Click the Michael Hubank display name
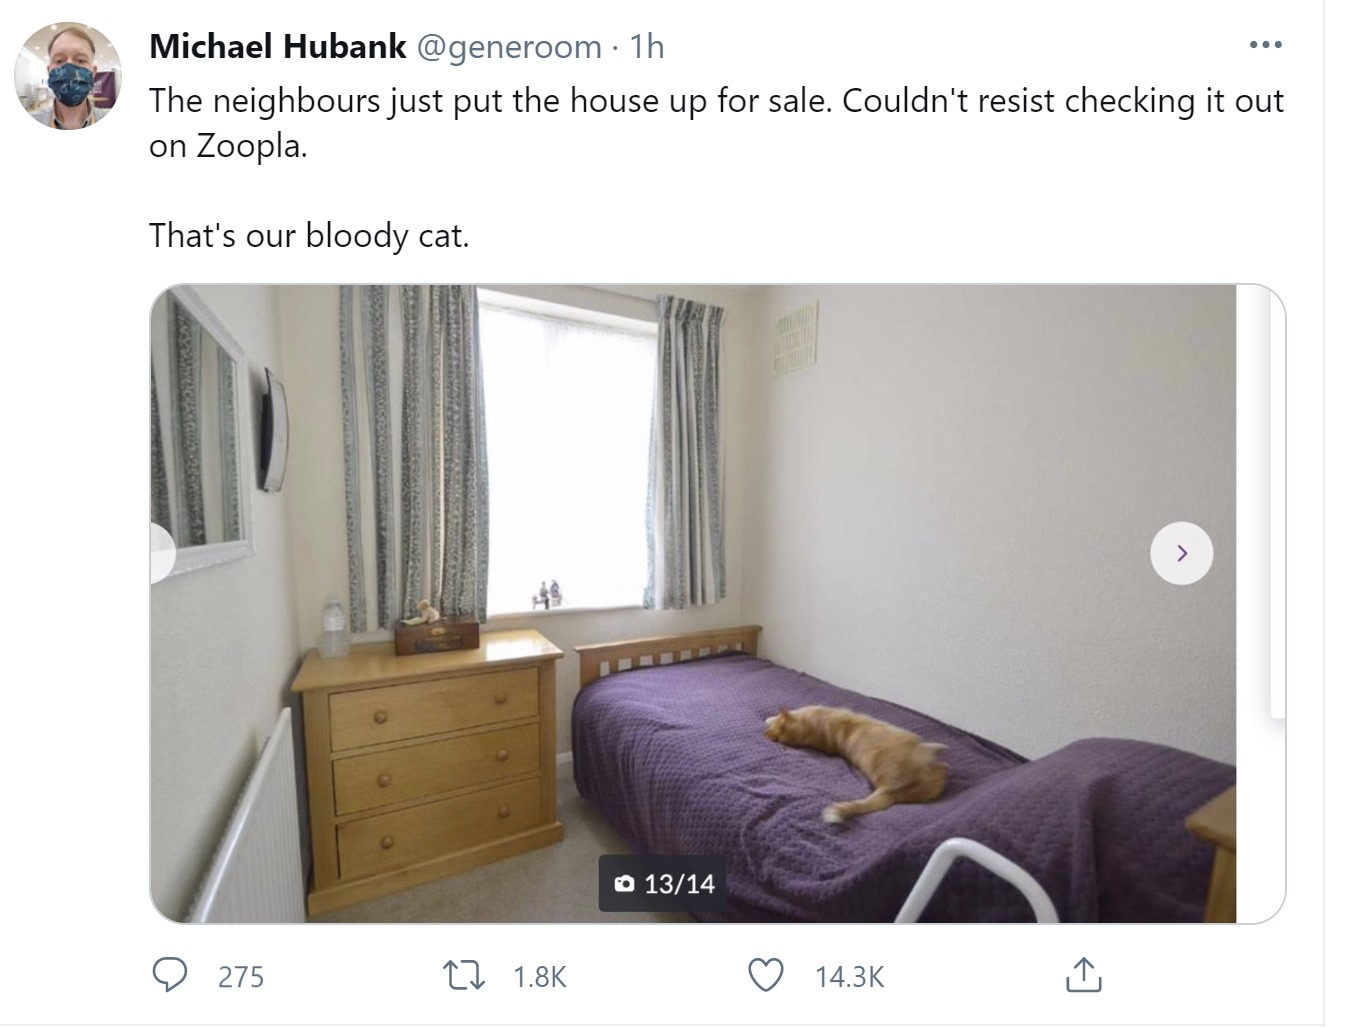This screenshot has height=1027, width=1360. (278, 46)
